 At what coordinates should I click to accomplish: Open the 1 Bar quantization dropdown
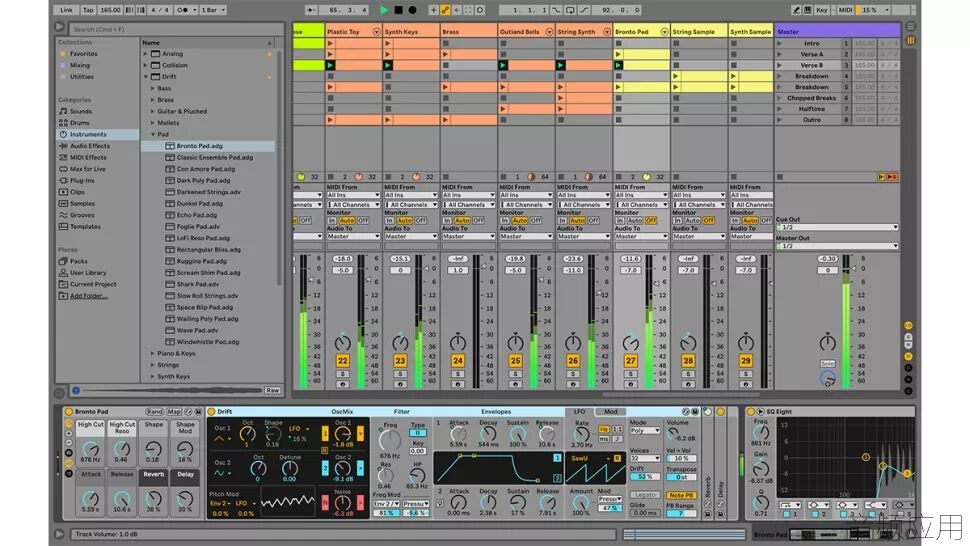[x=213, y=10]
